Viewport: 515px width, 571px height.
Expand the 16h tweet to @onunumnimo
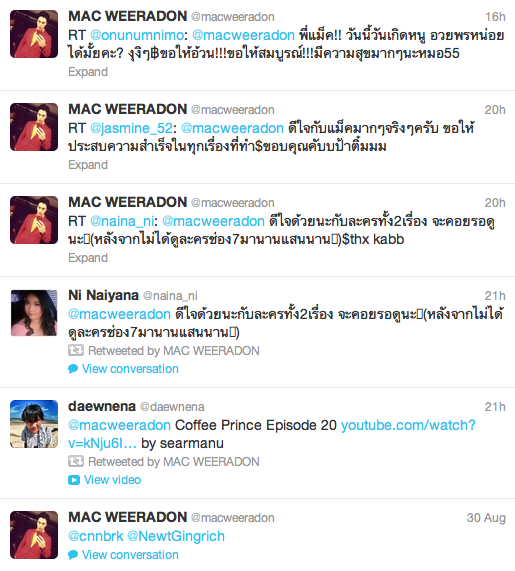(88, 72)
